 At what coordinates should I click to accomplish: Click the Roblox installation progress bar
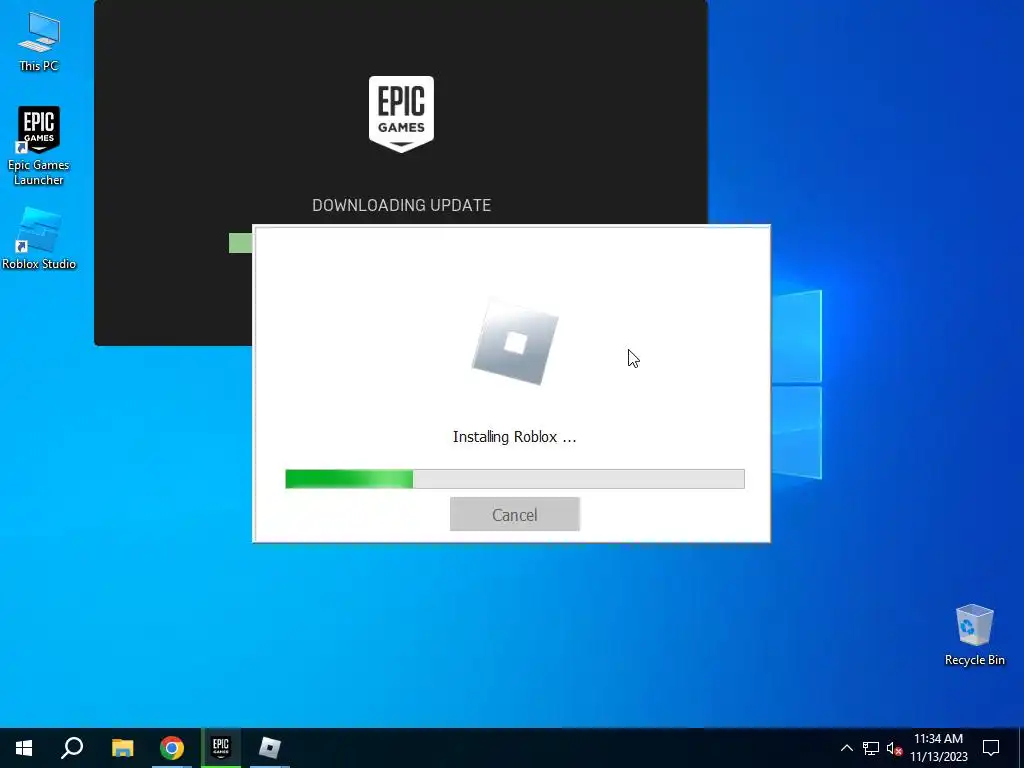pos(515,479)
